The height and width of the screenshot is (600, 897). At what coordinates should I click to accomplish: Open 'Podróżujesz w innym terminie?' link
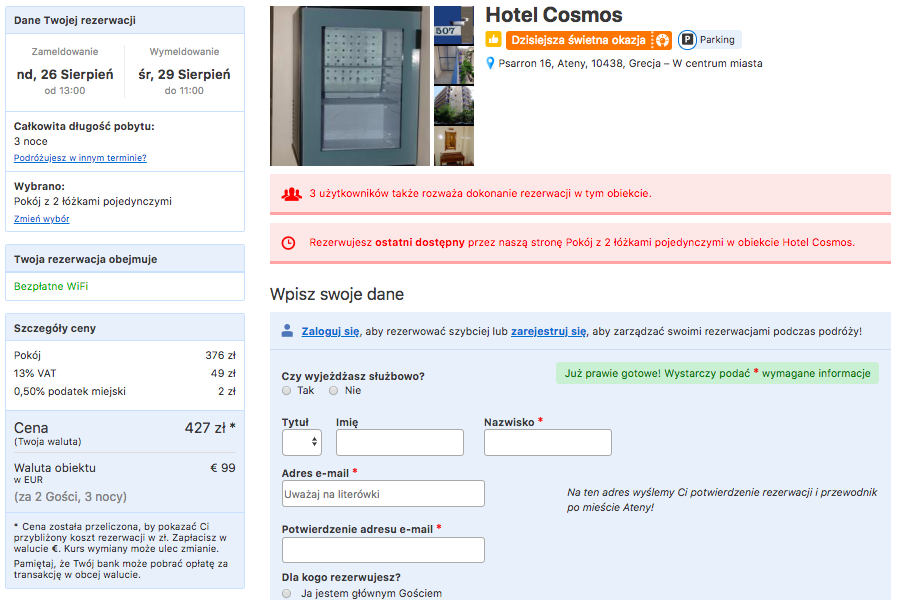(80, 158)
